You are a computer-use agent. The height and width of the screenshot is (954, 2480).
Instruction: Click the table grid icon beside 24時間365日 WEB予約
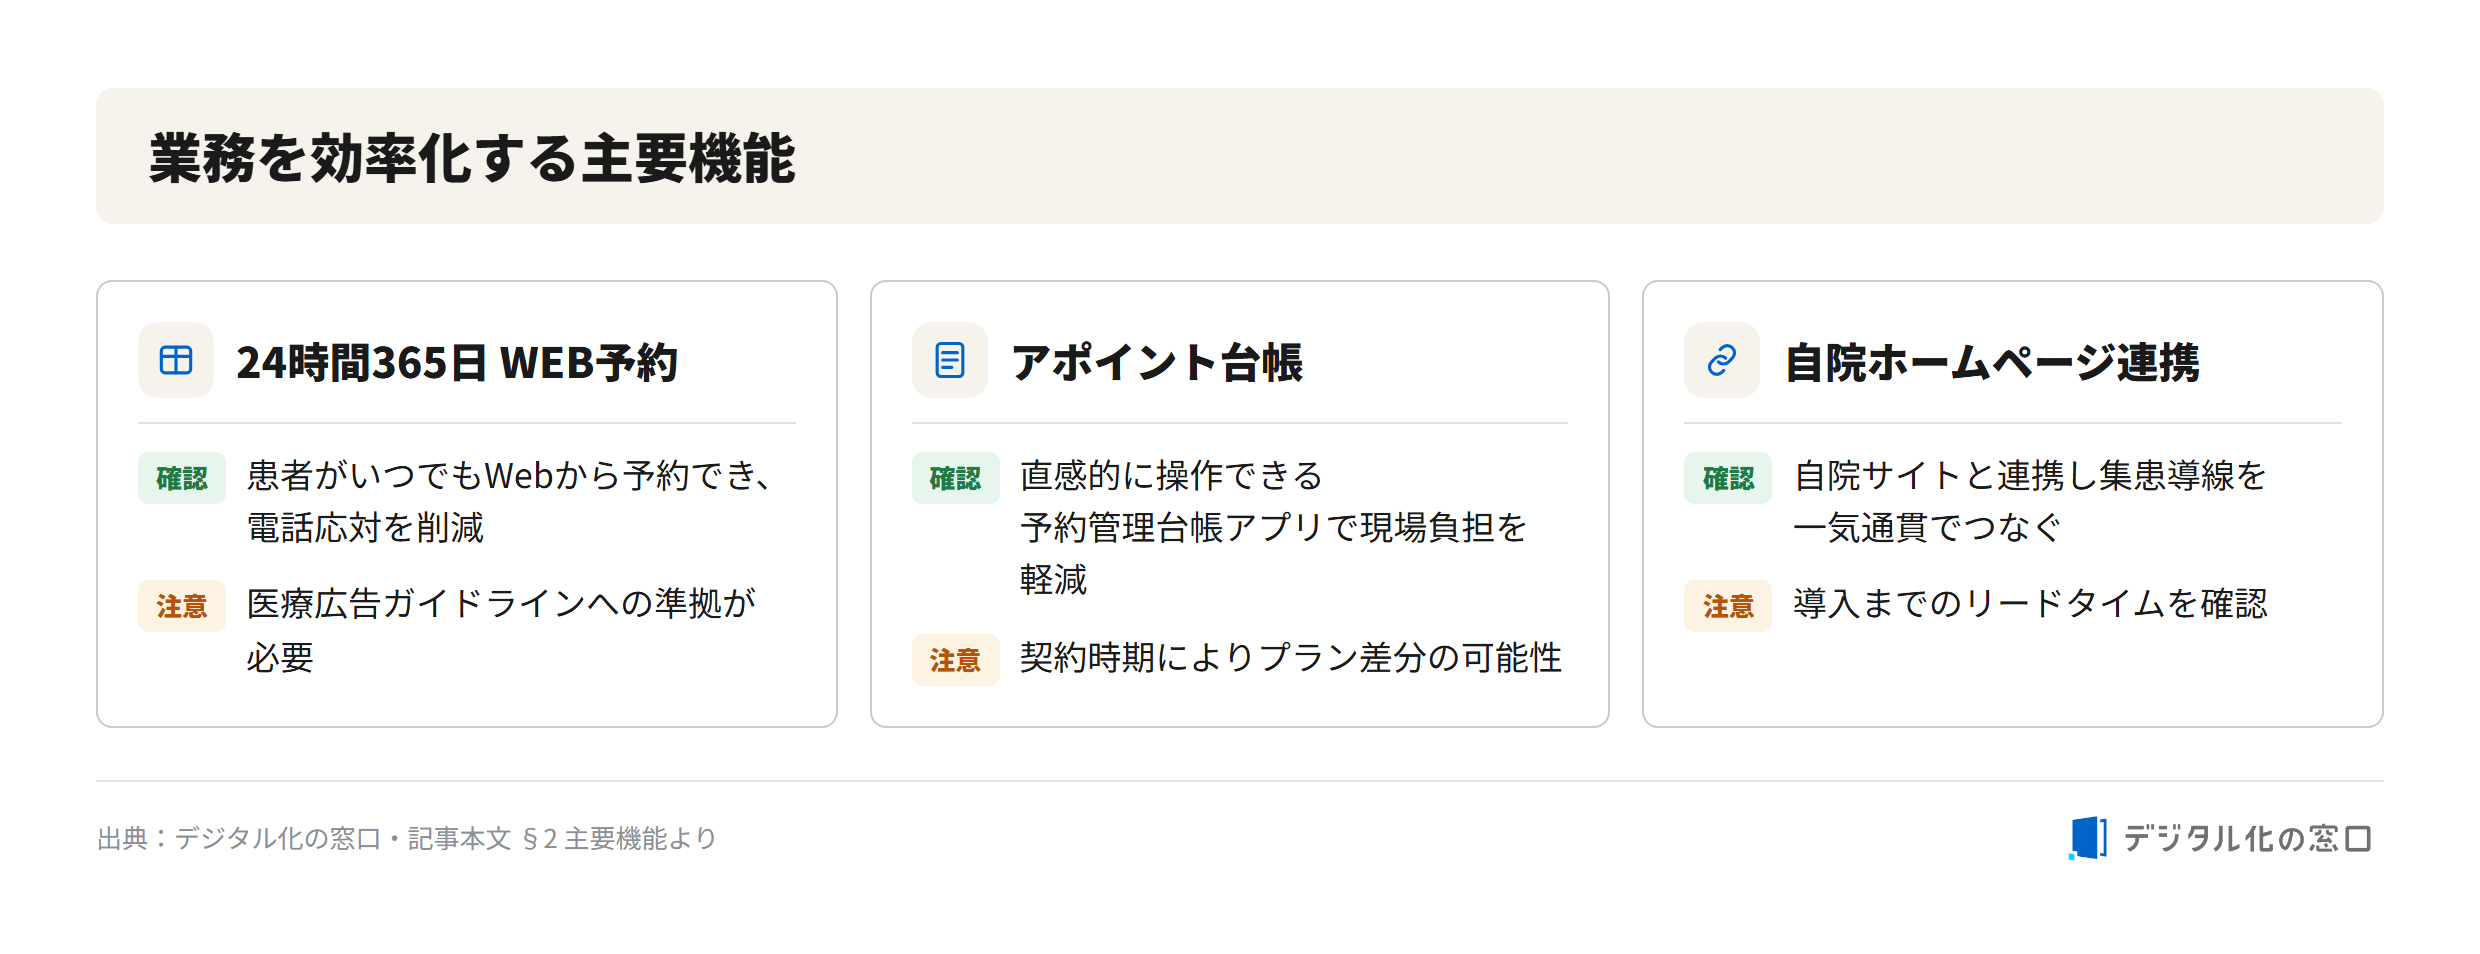point(176,360)
